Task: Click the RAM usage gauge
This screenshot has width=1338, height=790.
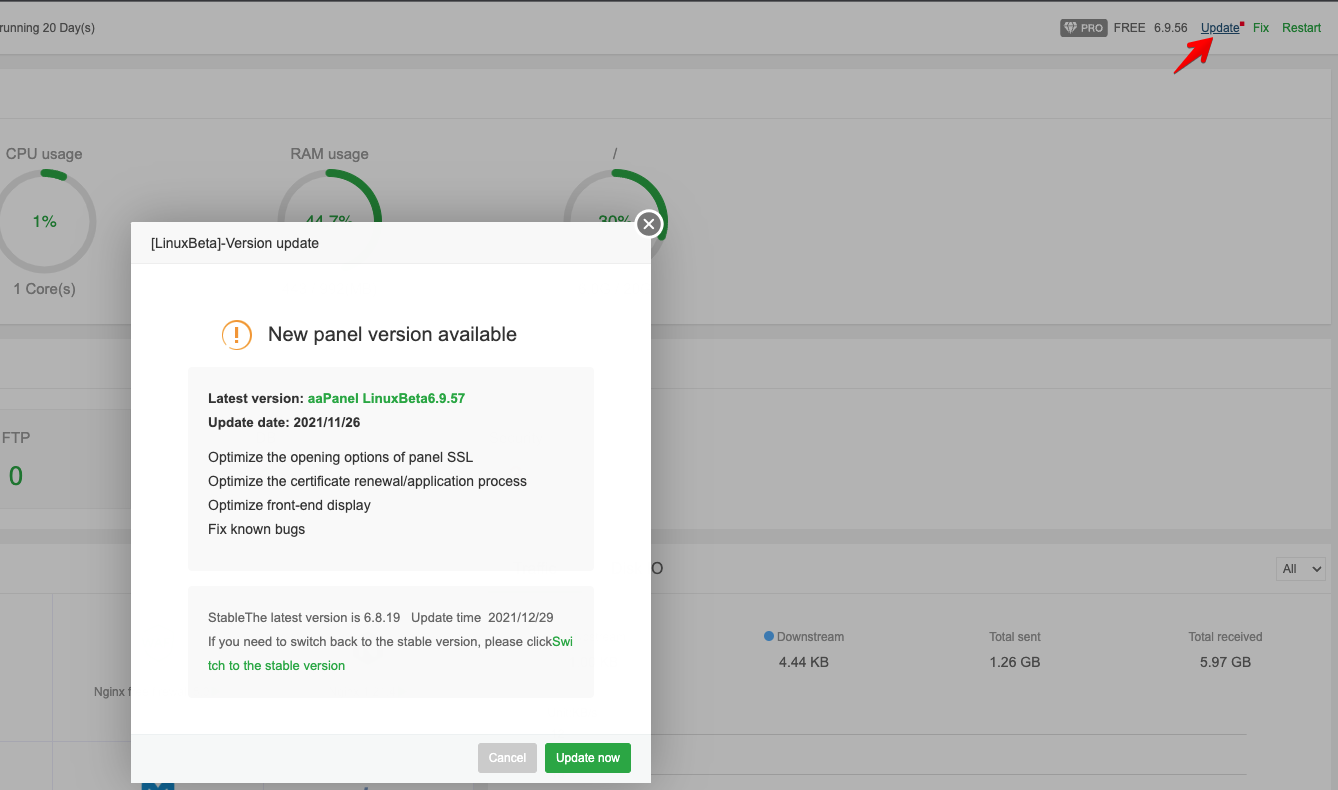Action: pyautogui.click(x=329, y=195)
